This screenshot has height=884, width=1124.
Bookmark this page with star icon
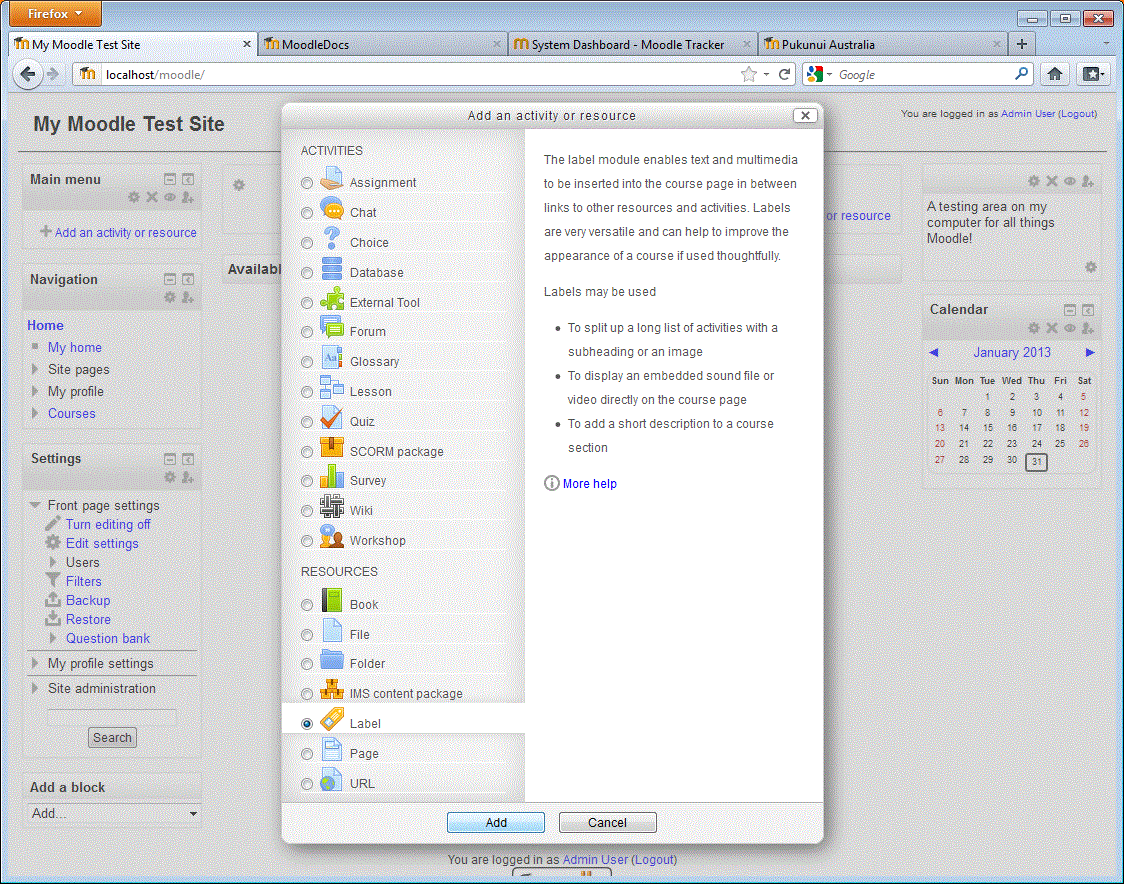[748, 74]
